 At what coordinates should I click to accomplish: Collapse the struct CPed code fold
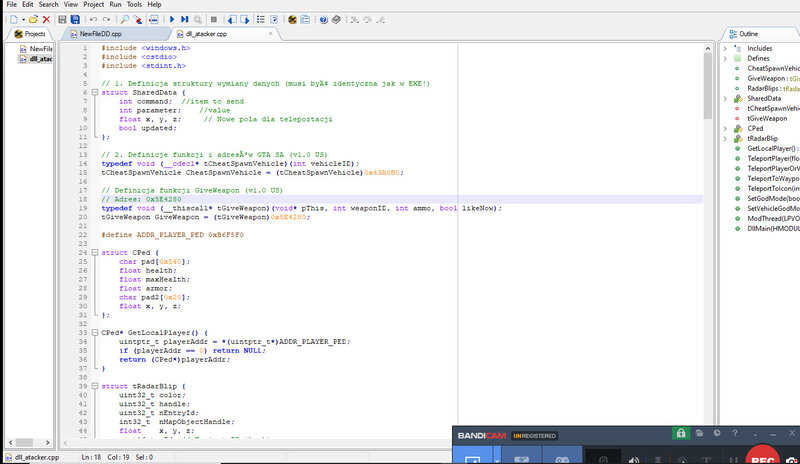[x=94, y=252]
